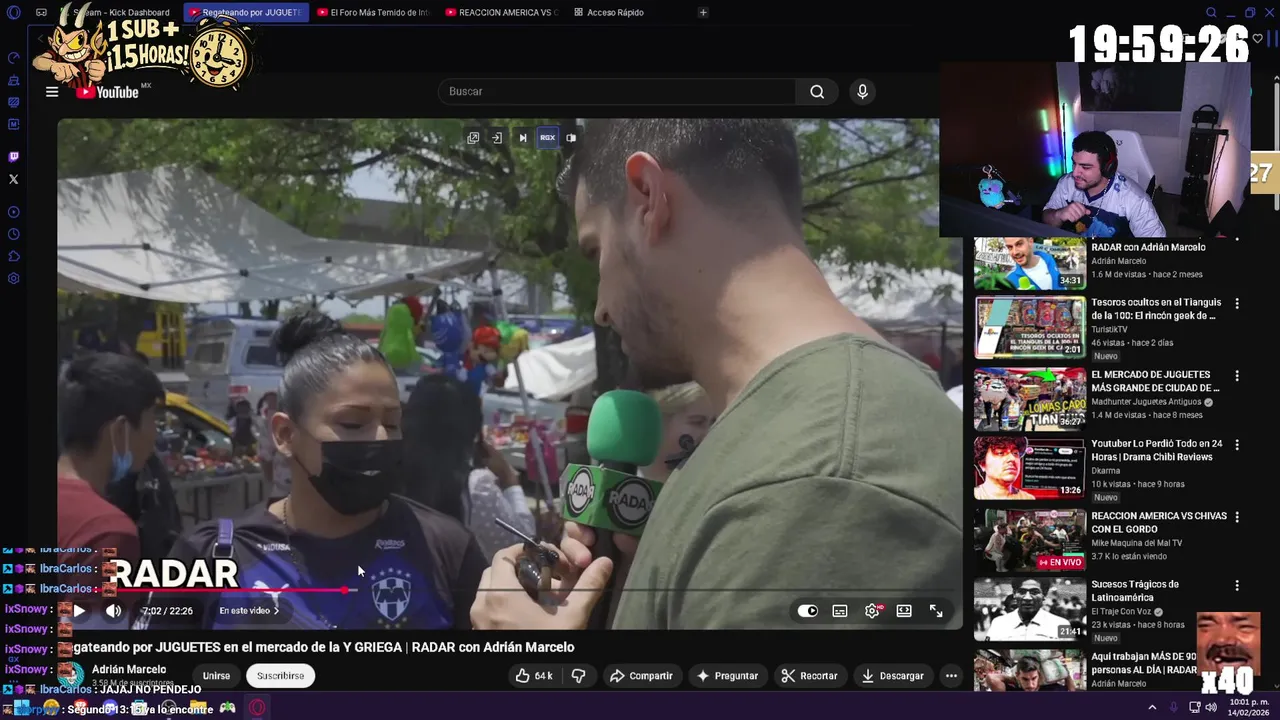The height and width of the screenshot is (720, 1280).
Task: Click the Descargar download button
Action: 892,676
